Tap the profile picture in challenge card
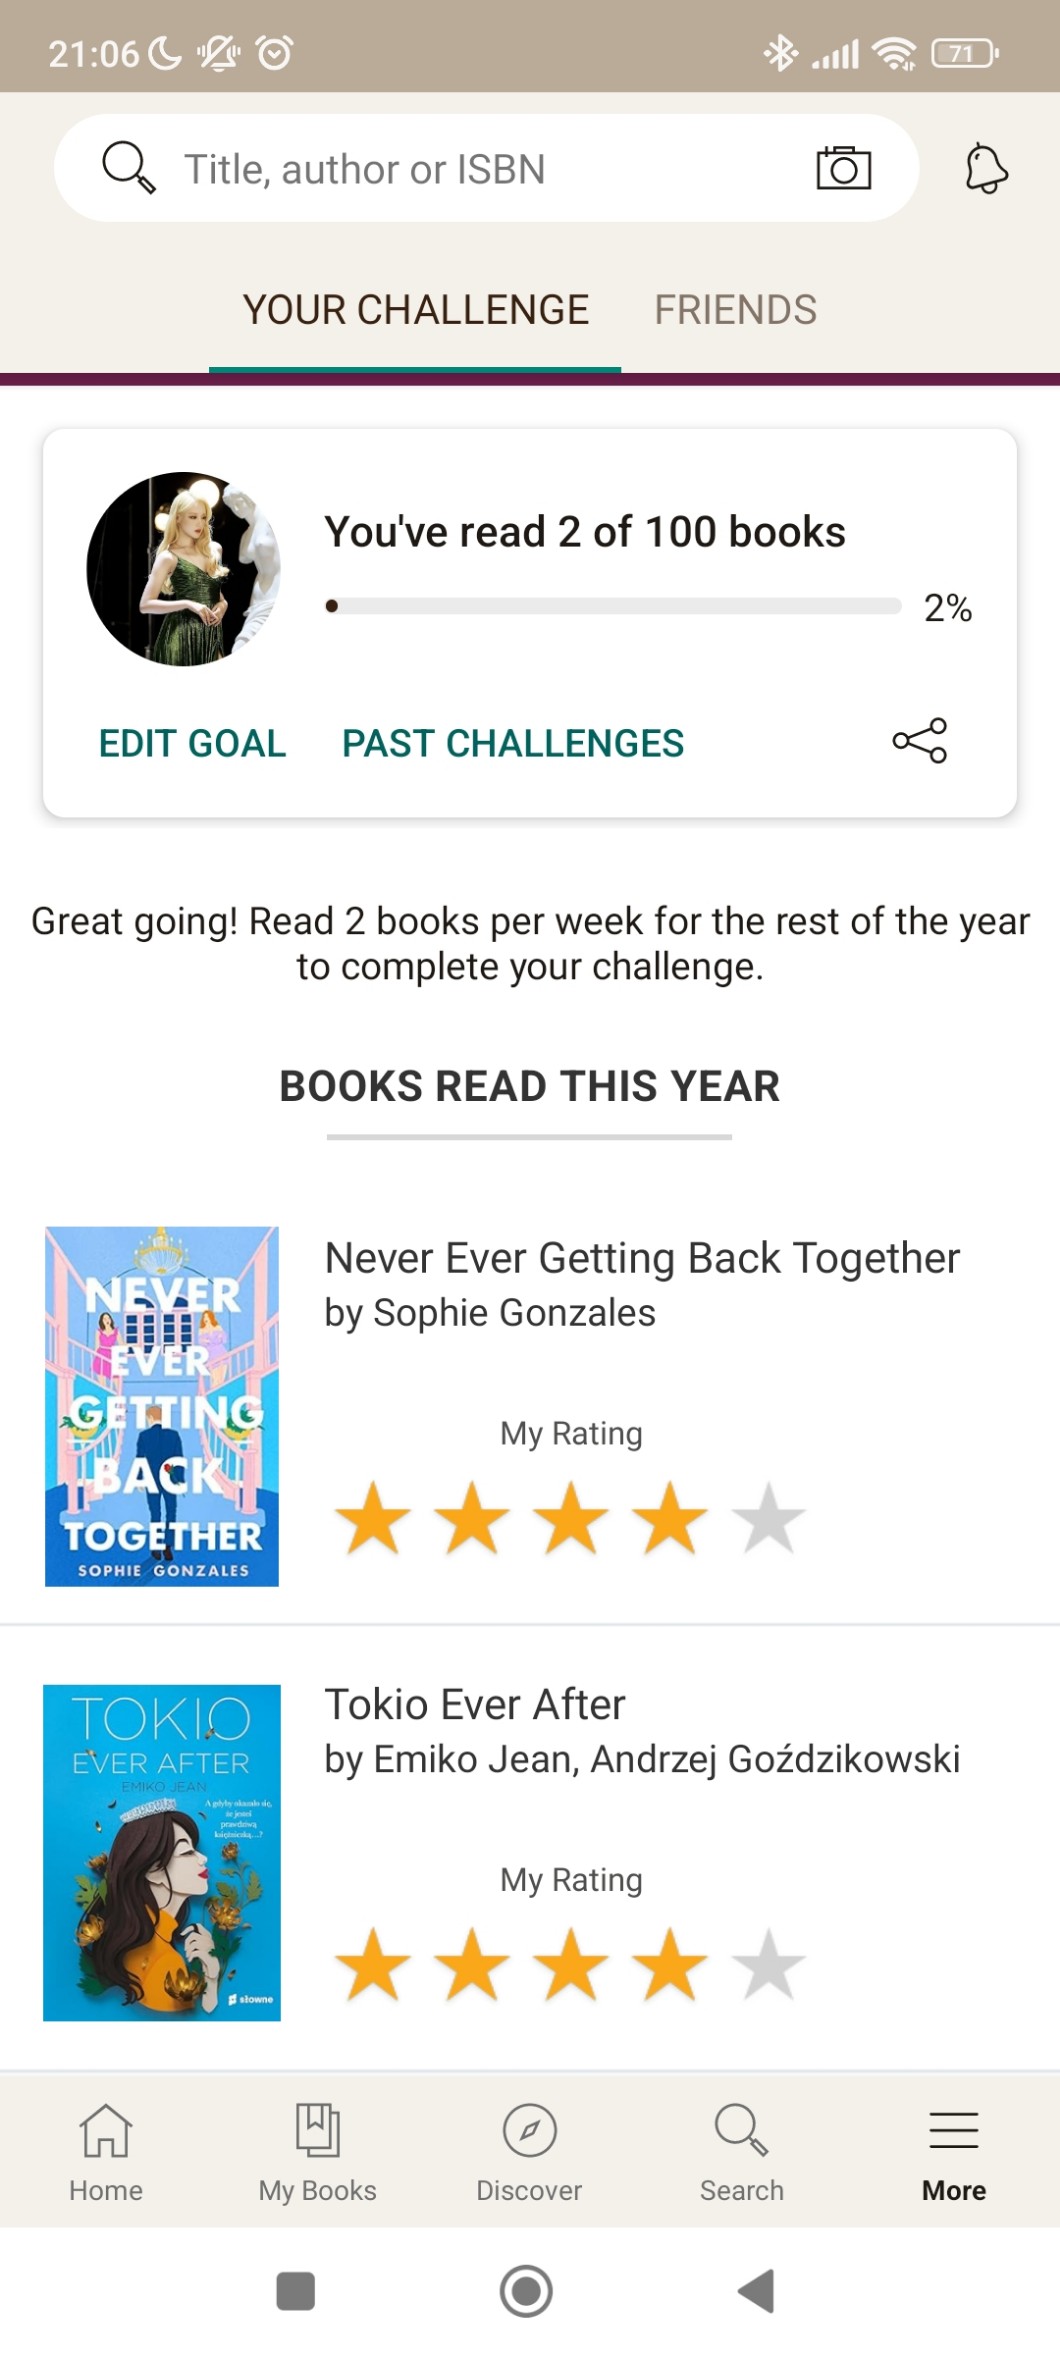The height and width of the screenshot is (2355, 1060). (183, 569)
